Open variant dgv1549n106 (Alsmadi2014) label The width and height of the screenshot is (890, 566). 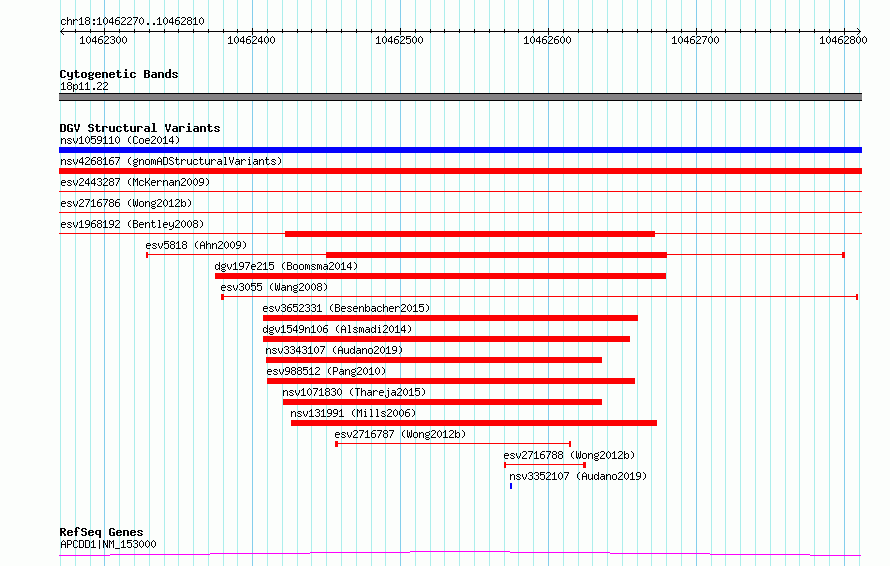click(x=337, y=329)
